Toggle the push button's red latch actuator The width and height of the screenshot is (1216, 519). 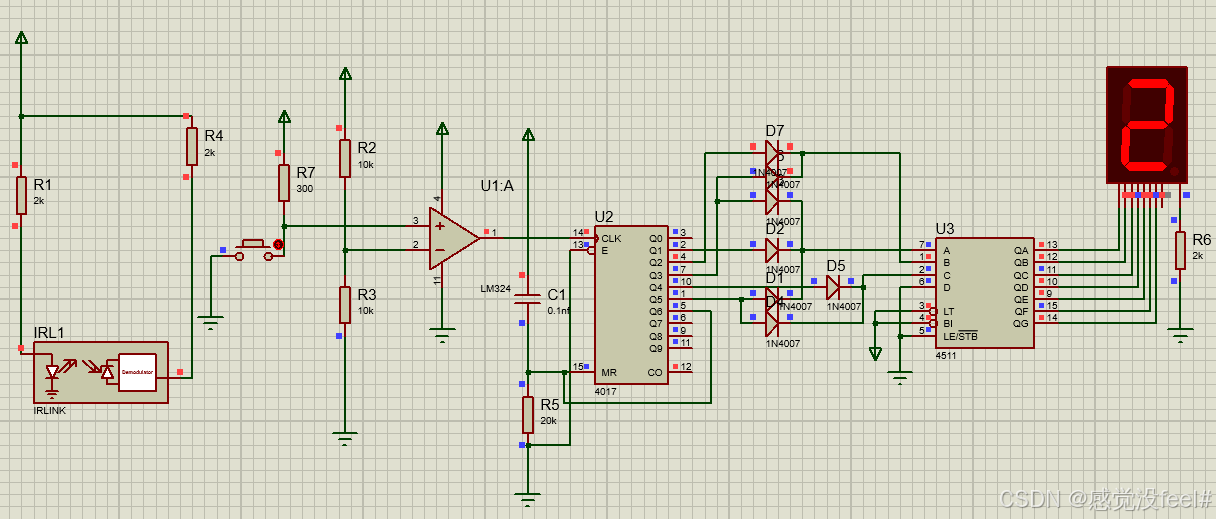pyautogui.click(x=278, y=244)
